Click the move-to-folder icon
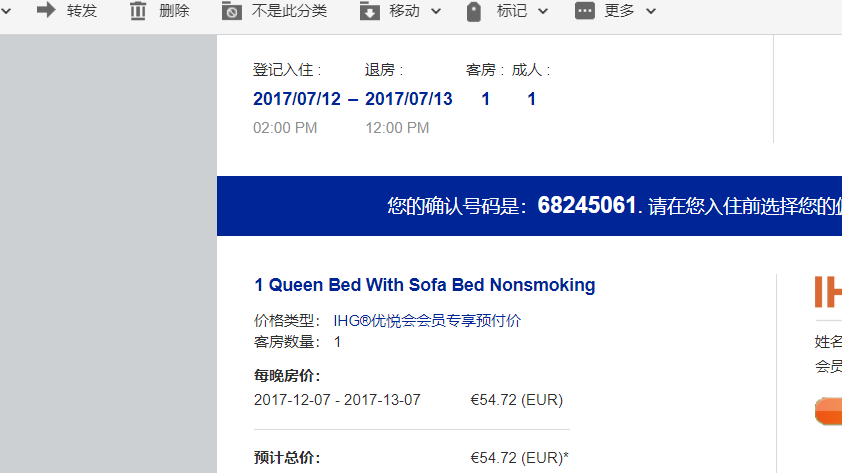 click(x=369, y=11)
